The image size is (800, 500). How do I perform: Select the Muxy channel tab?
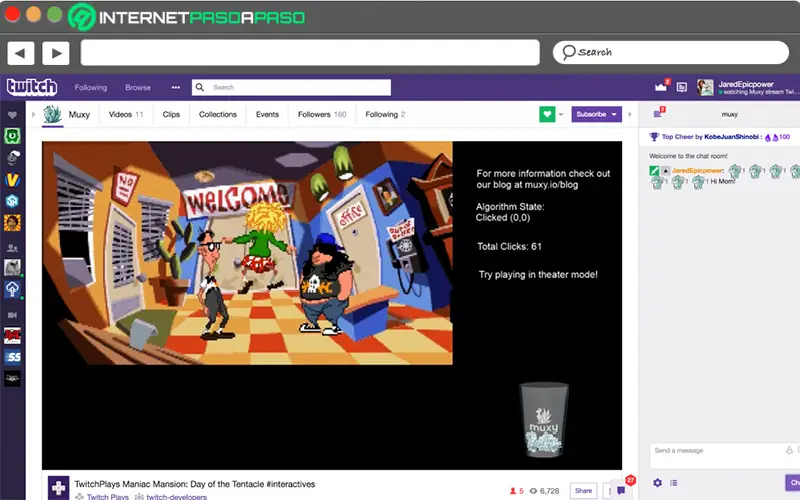pos(79,114)
